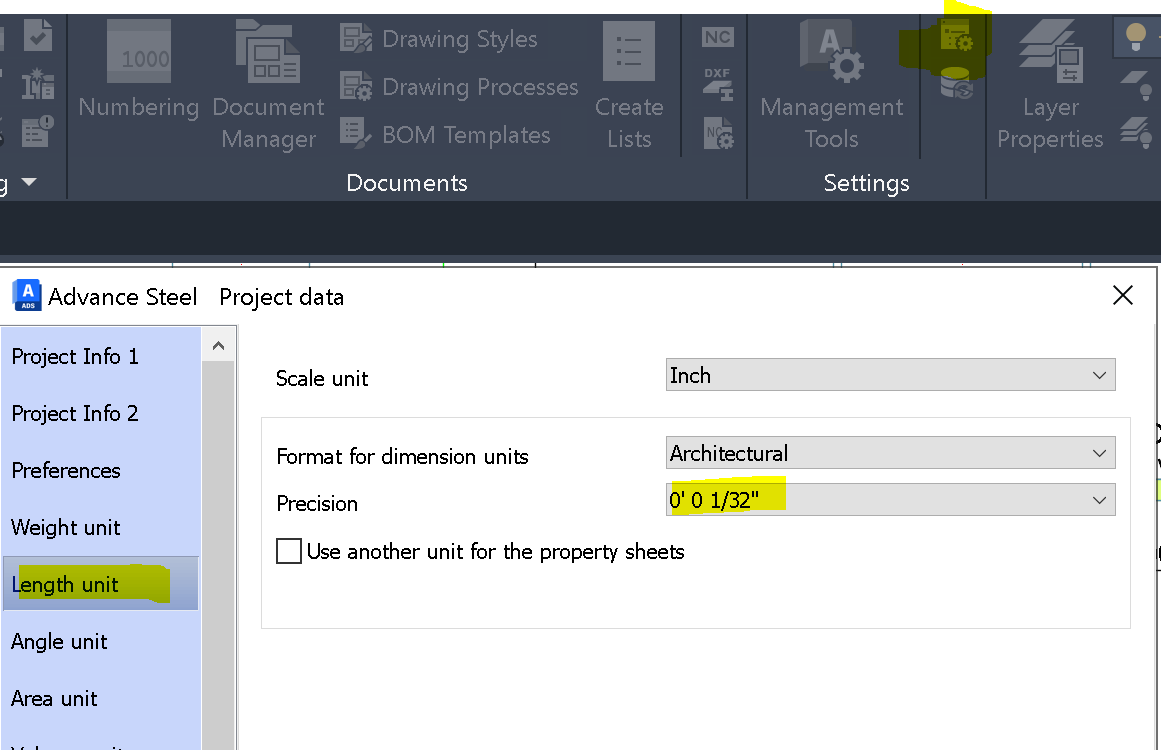The width and height of the screenshot is (1161, 750).
Task: Open the Document Manager
Action: click(267, 80)
